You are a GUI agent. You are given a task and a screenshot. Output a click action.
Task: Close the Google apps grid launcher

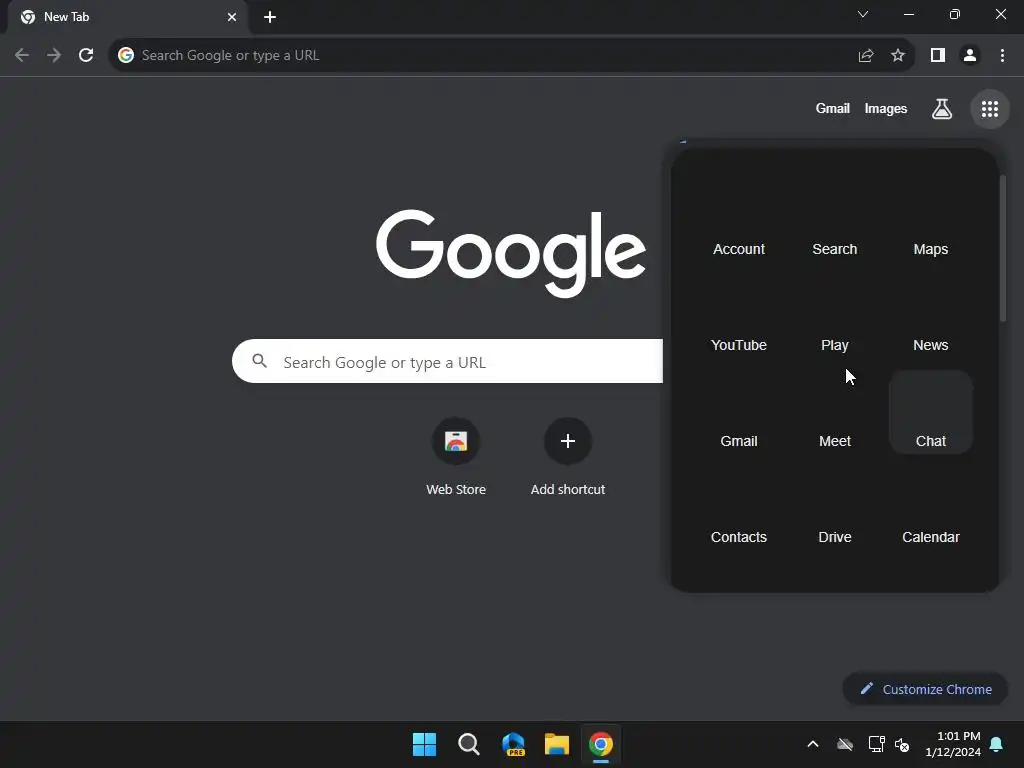click(x=990, y=109)
